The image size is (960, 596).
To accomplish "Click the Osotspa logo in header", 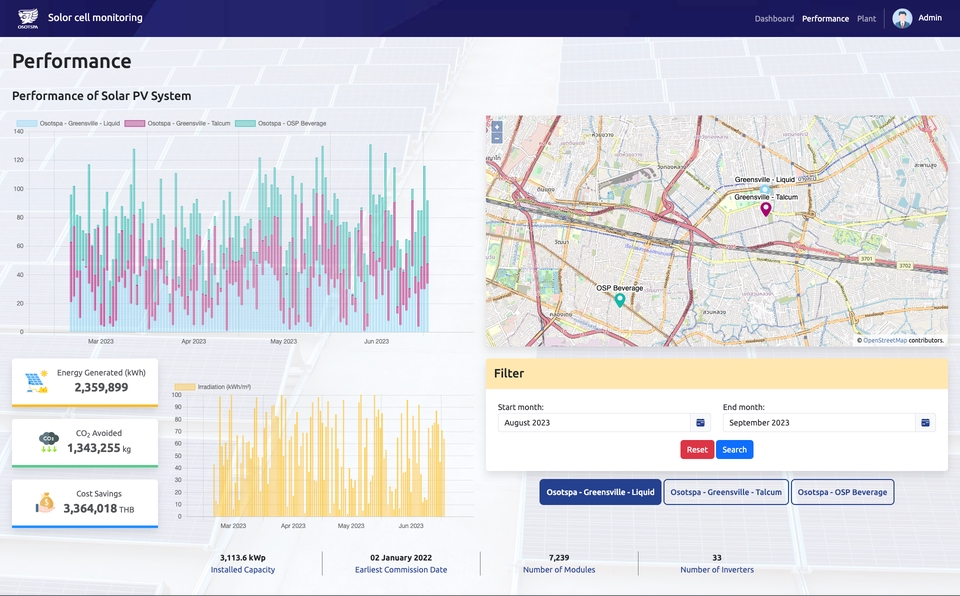I will pyautogui.click(x=28, y=18).
